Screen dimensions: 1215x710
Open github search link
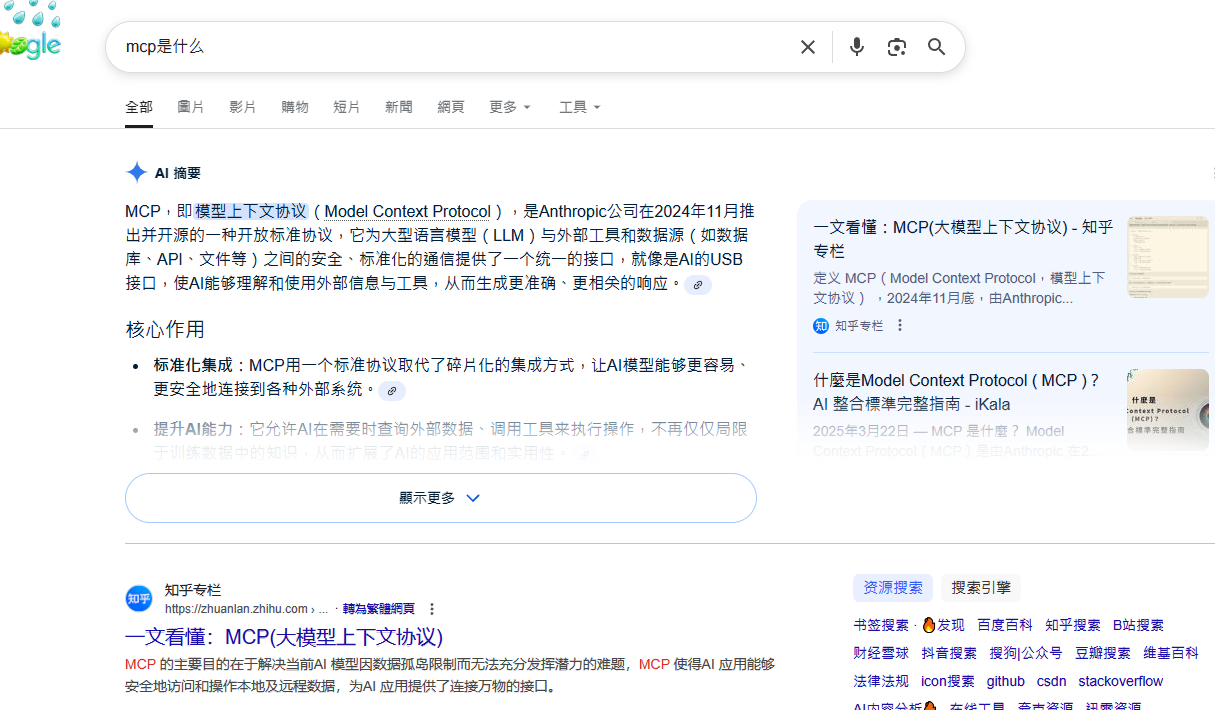click(x=1006, y=681)
